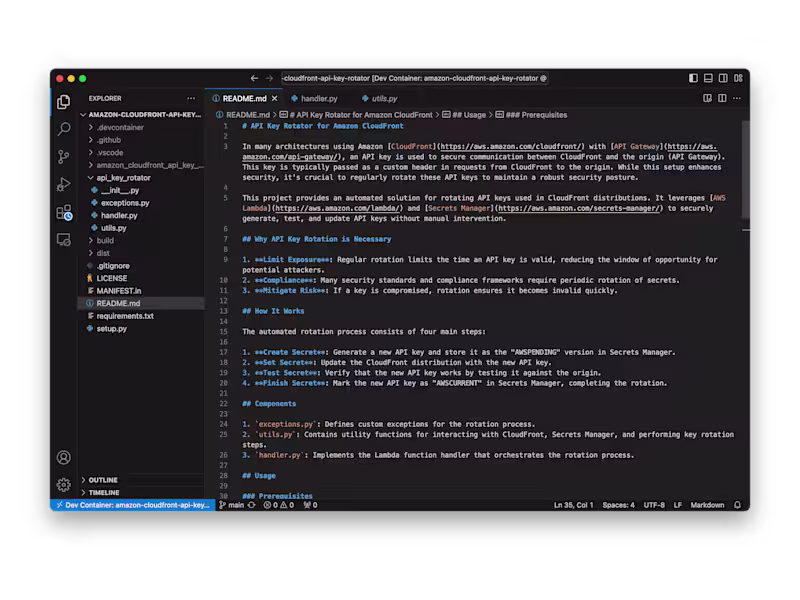Click the synchronize changes icon
This screenshot has width=800, height=600.
click(252, 505)
